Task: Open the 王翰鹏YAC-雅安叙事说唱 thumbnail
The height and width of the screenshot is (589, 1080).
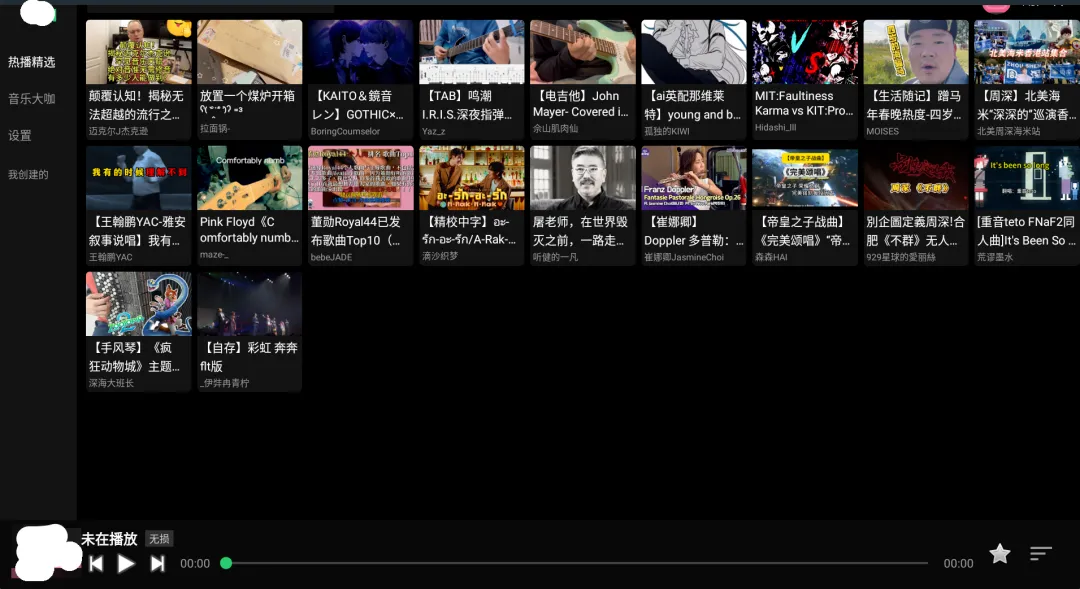Action: click(x=138, y=178)
